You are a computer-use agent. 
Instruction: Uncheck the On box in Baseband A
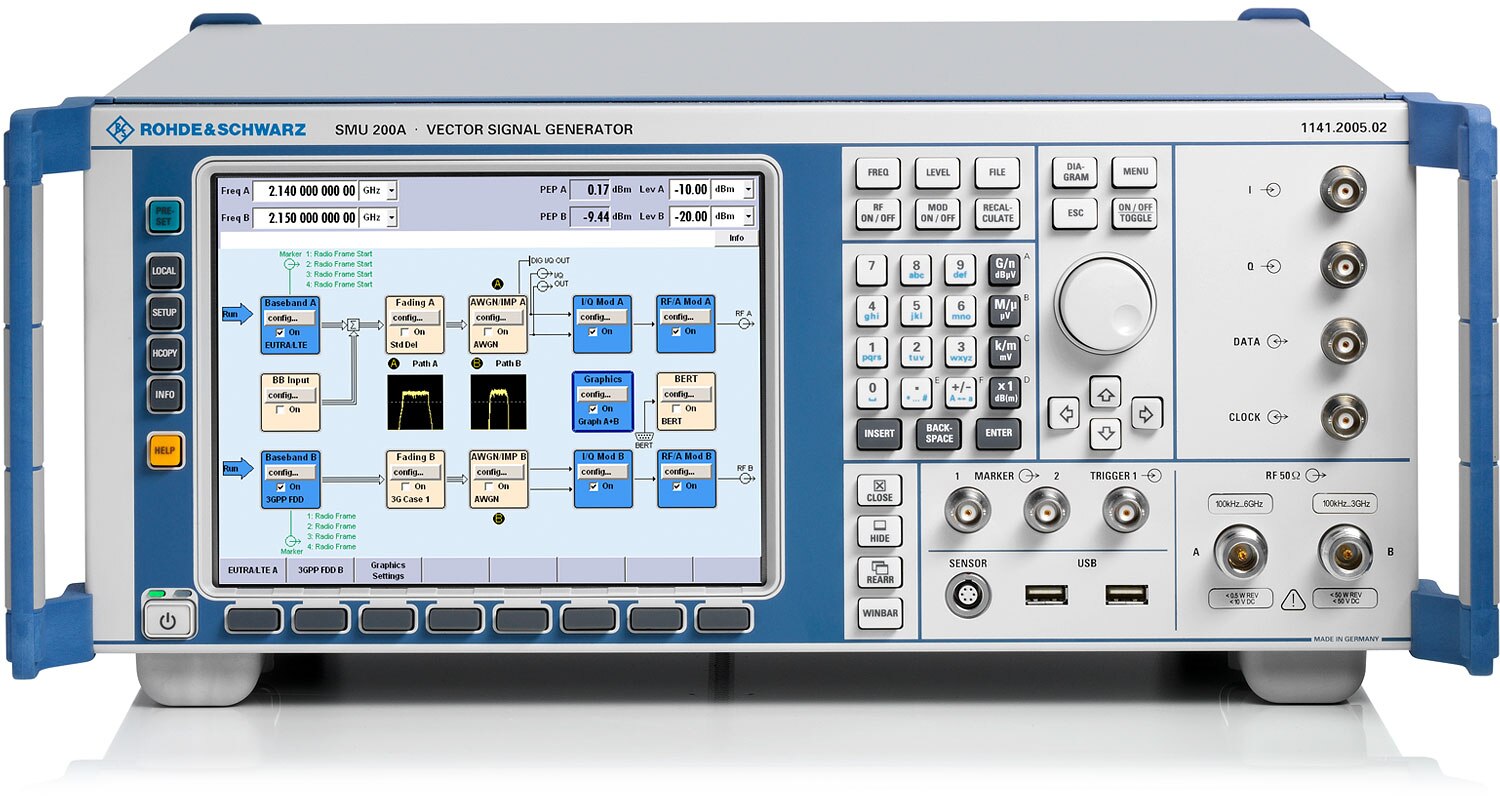pyautogui.click(x=283, y=332)
